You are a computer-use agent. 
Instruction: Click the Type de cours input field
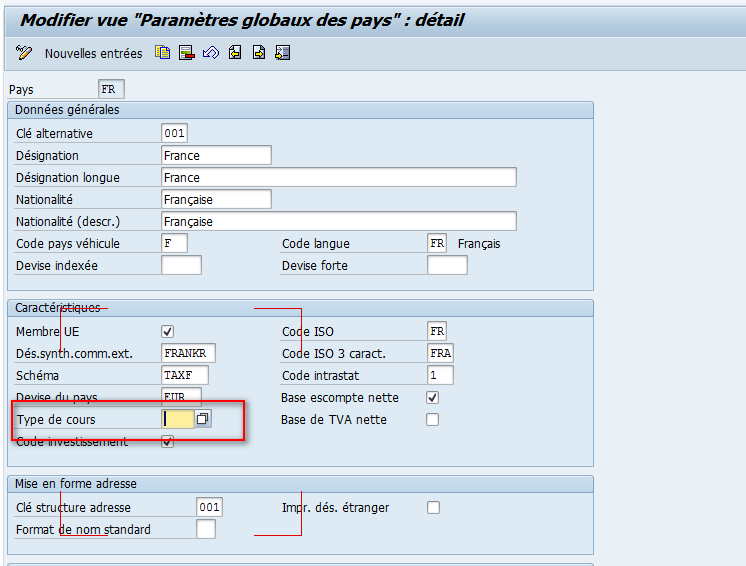pos(178,419)
